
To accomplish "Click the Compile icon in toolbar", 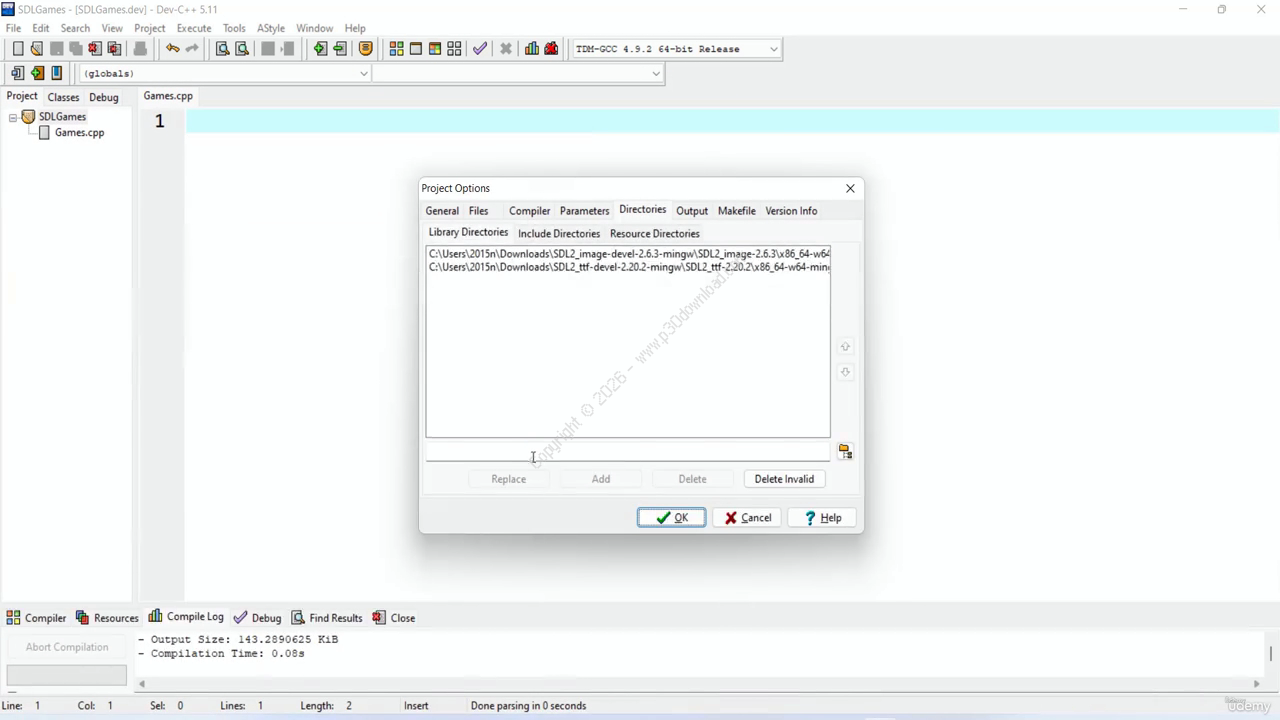I will coord(396,48).
